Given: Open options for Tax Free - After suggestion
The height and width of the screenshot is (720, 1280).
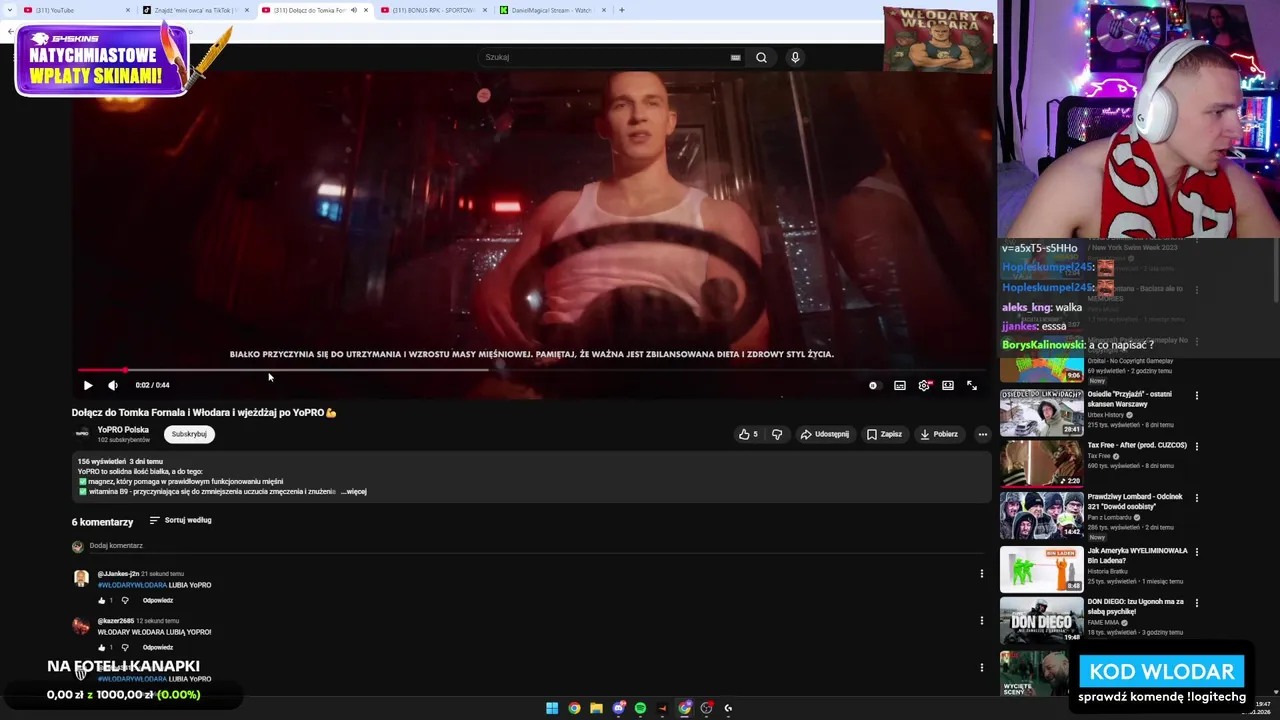Looking at the screenshot, I should (x=1196, y=446).
